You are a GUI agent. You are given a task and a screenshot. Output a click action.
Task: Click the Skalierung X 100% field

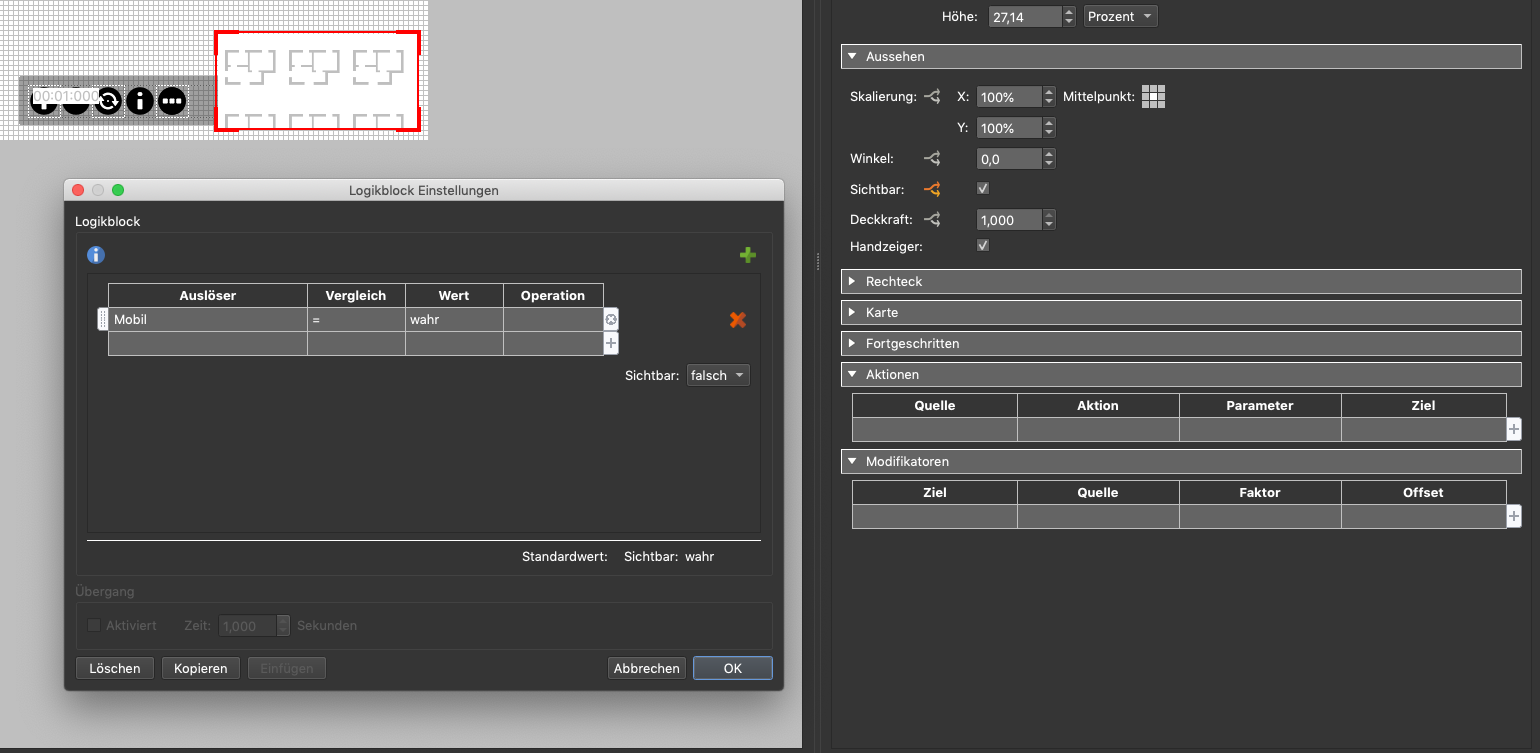[x=1008, y=97]
